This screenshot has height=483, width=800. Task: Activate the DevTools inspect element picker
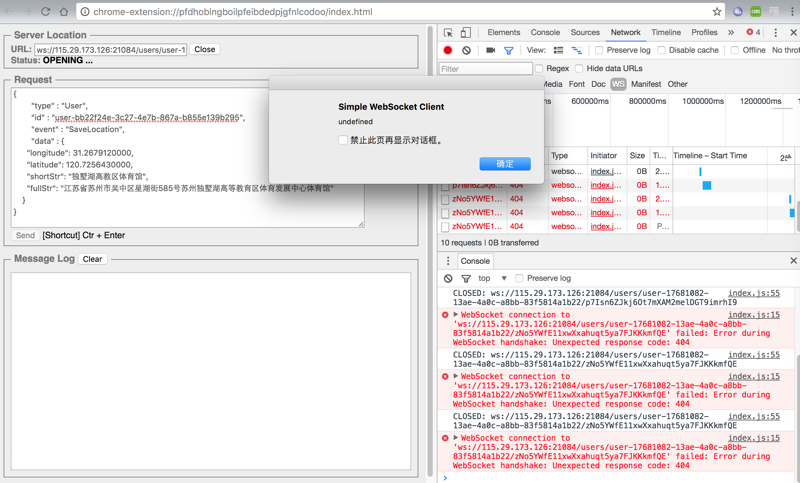(448, 32)
